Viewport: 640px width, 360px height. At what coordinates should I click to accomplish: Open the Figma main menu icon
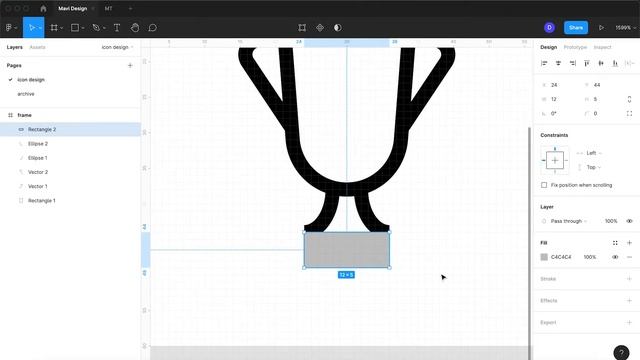pyautogui.click(x=9, y=28)
